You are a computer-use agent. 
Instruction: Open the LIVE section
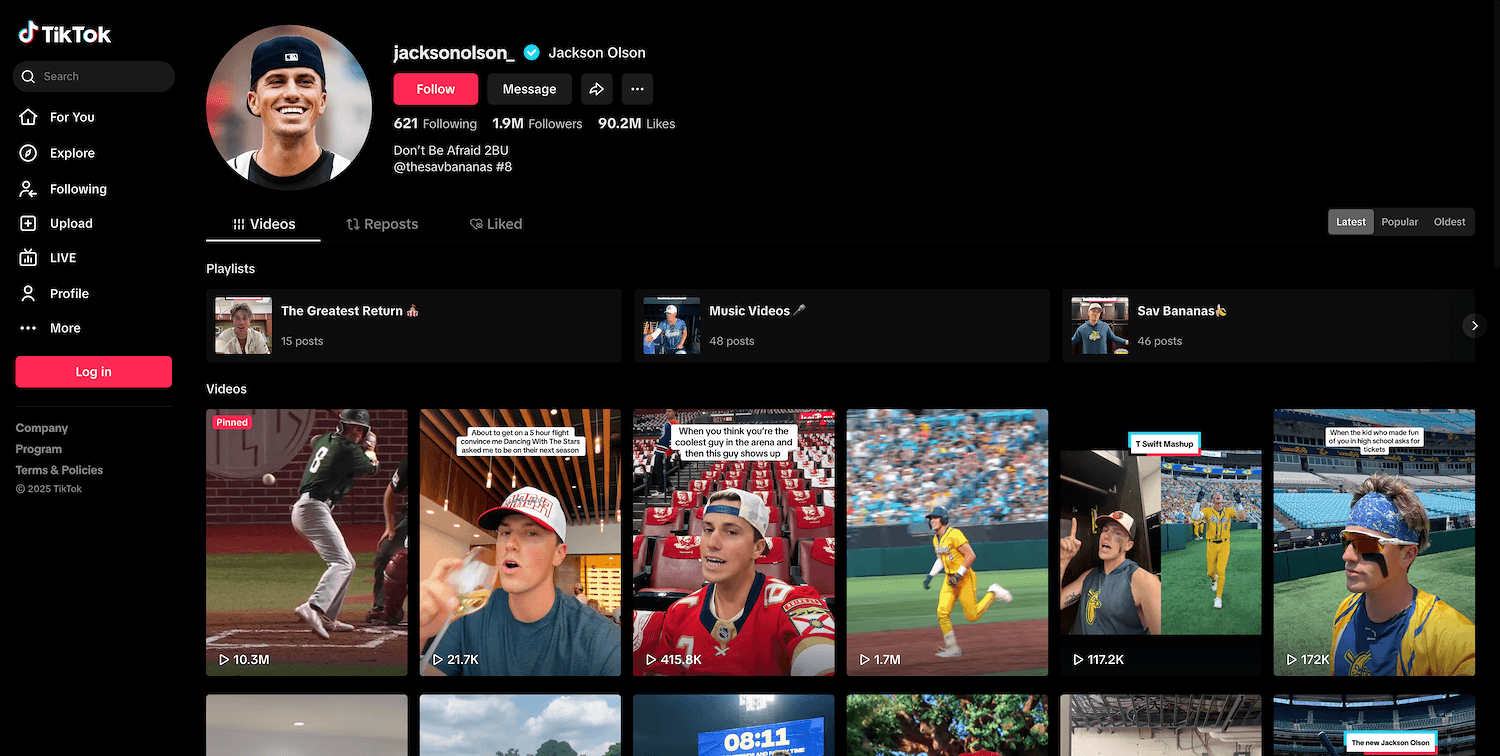click(x=62, y=258)
